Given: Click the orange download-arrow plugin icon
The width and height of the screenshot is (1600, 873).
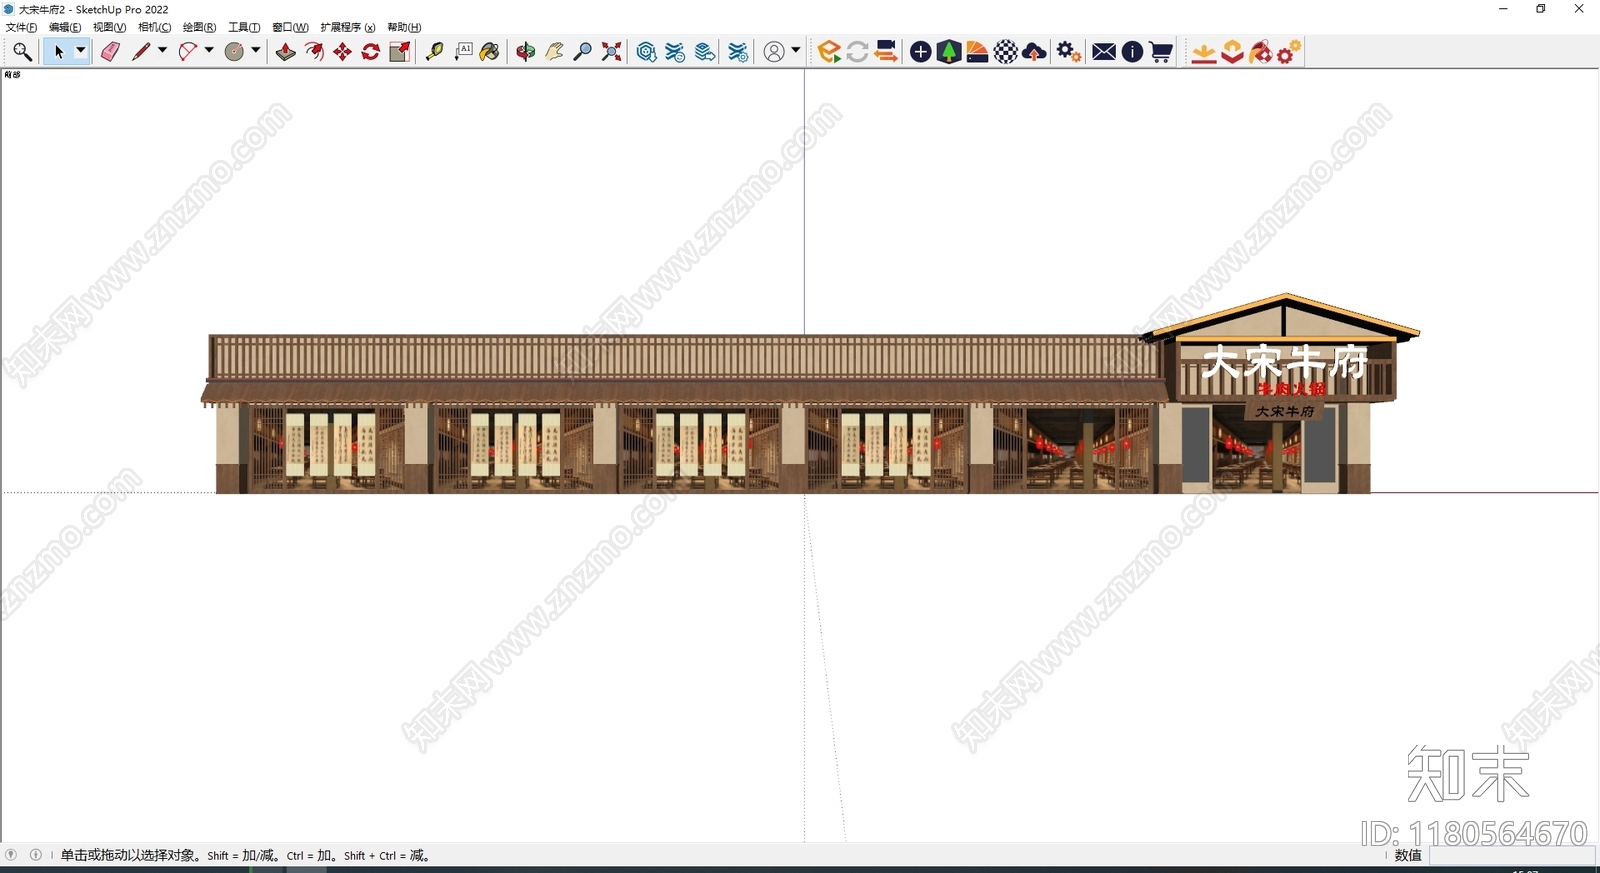Looking at the screenshot, I should click(1204, 52).
